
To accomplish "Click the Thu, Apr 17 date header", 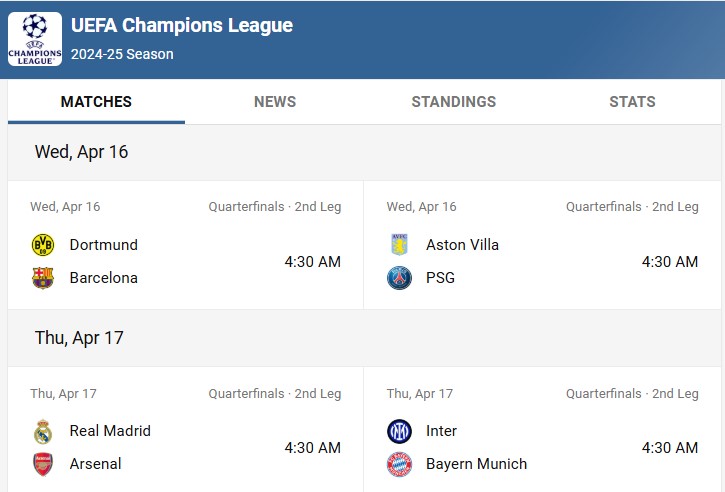I will pyautogui.click(x=79, y=338).
